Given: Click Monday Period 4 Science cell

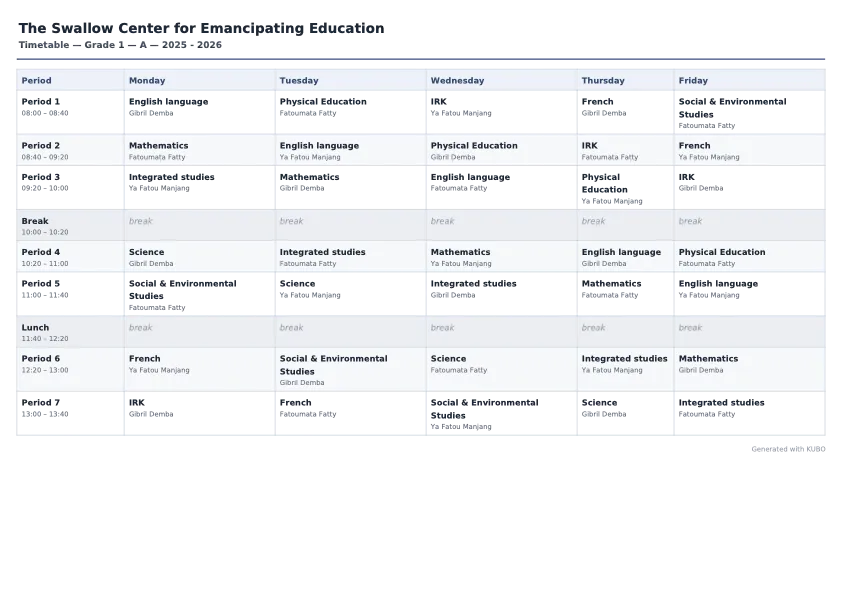Looking at the screenshot, I should pos(199,257).
